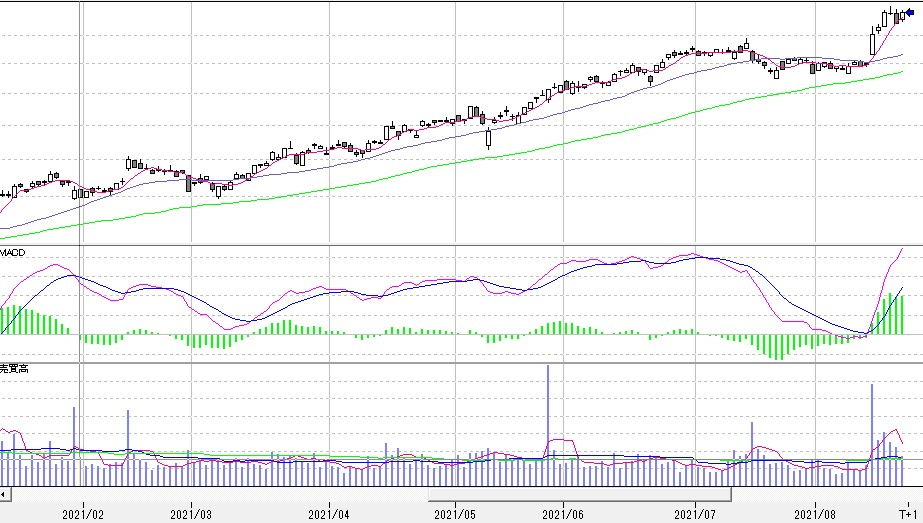Click the 2021/06 date axis label

[x=563, y=514]
